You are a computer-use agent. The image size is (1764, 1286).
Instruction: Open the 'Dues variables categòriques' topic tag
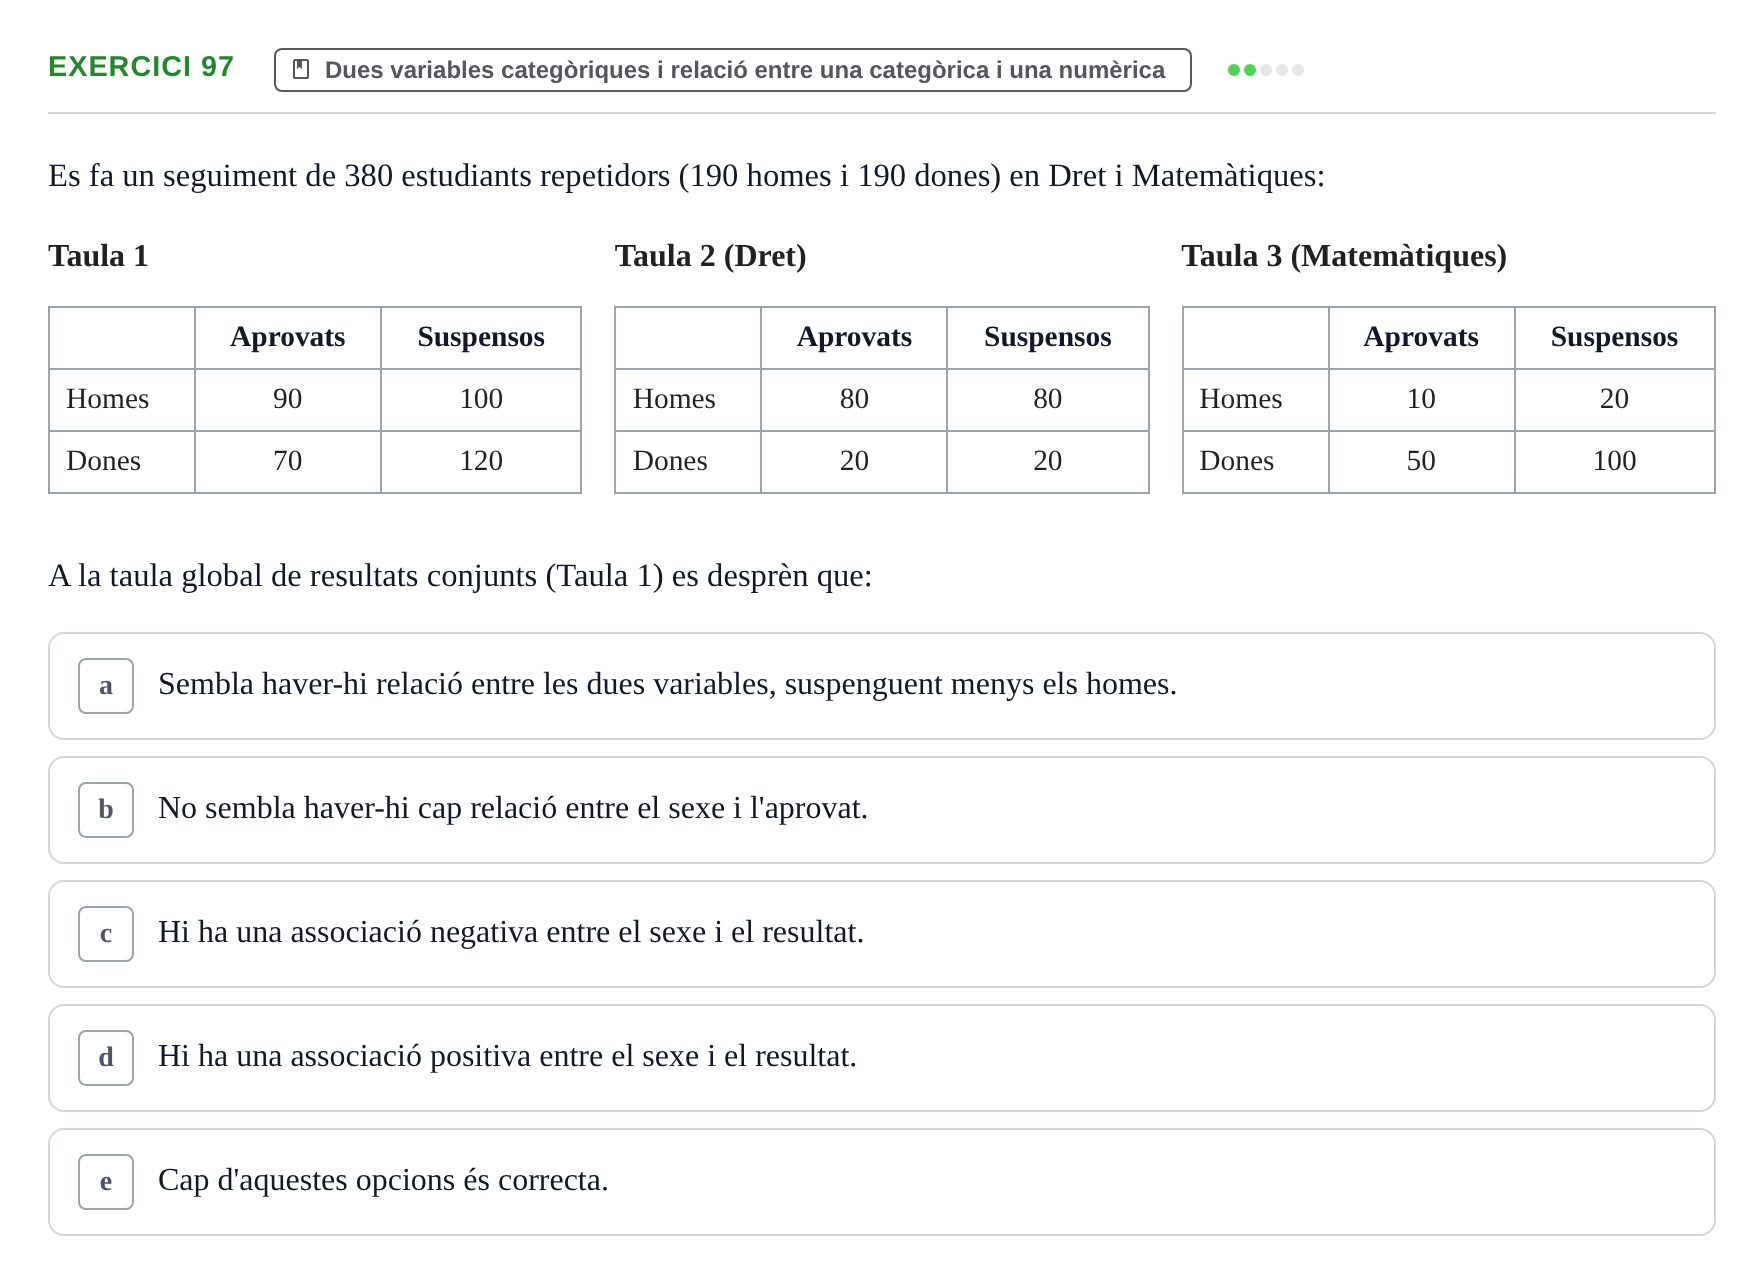click(732, 70)
